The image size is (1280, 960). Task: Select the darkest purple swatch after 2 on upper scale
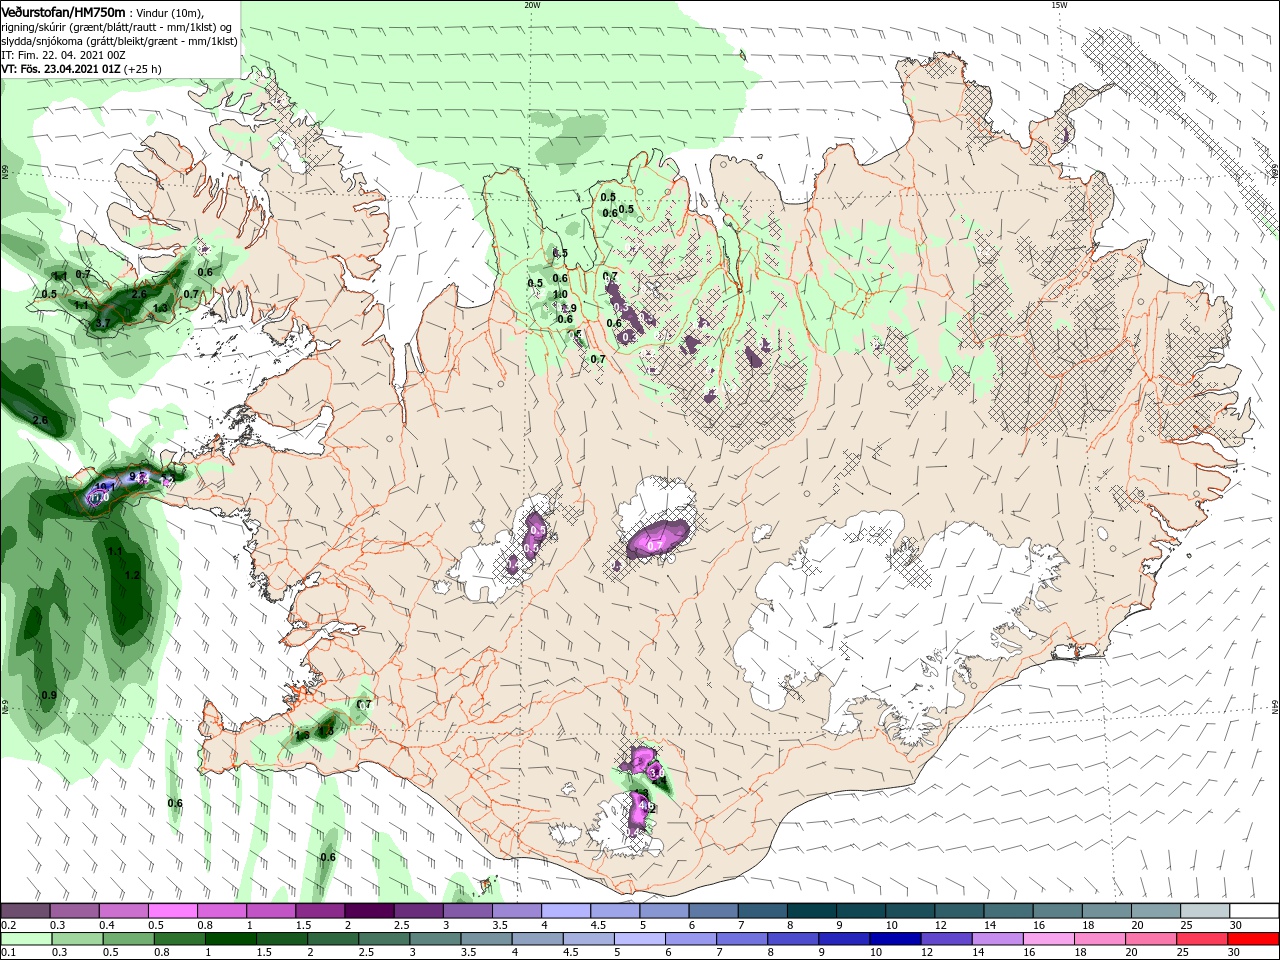click(x=369, y=911)
